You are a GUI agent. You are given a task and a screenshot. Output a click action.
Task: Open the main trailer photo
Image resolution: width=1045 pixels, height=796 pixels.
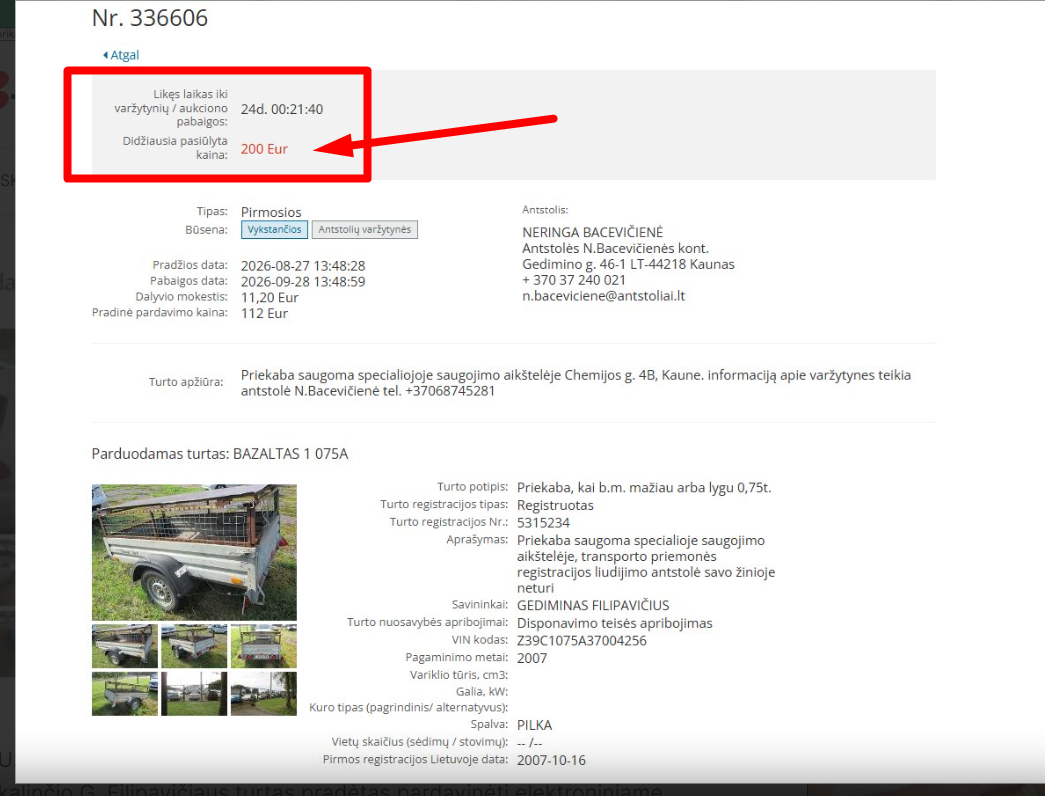click(194, 553)
